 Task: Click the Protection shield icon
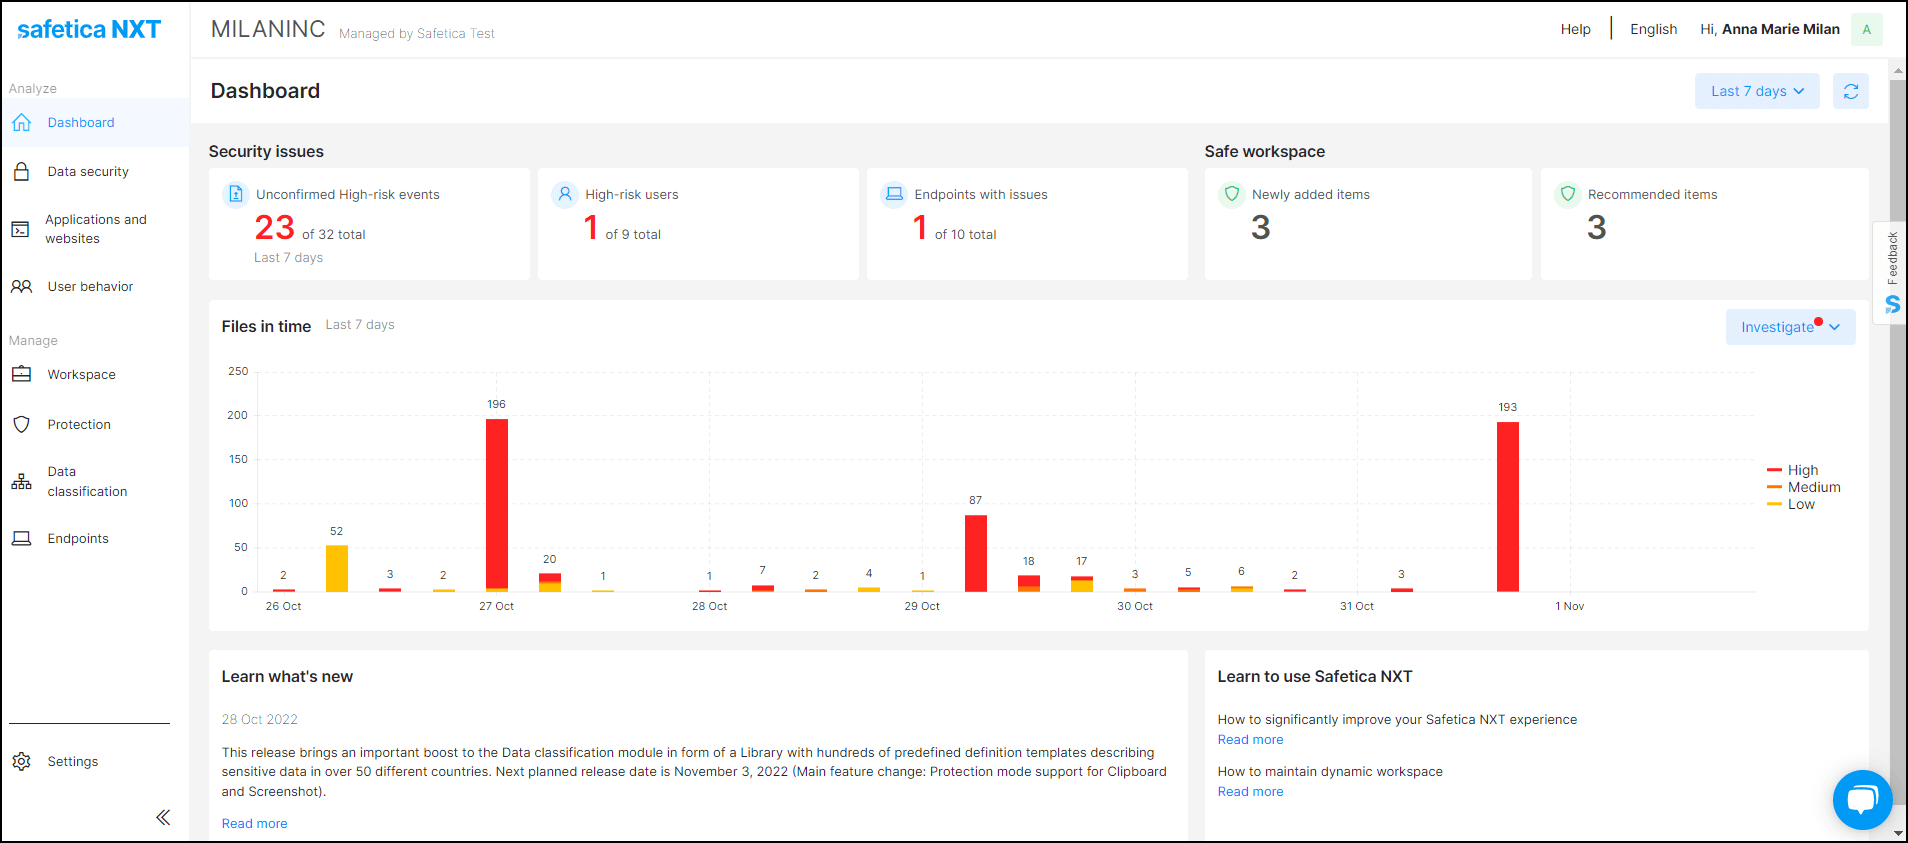(21, 424)
